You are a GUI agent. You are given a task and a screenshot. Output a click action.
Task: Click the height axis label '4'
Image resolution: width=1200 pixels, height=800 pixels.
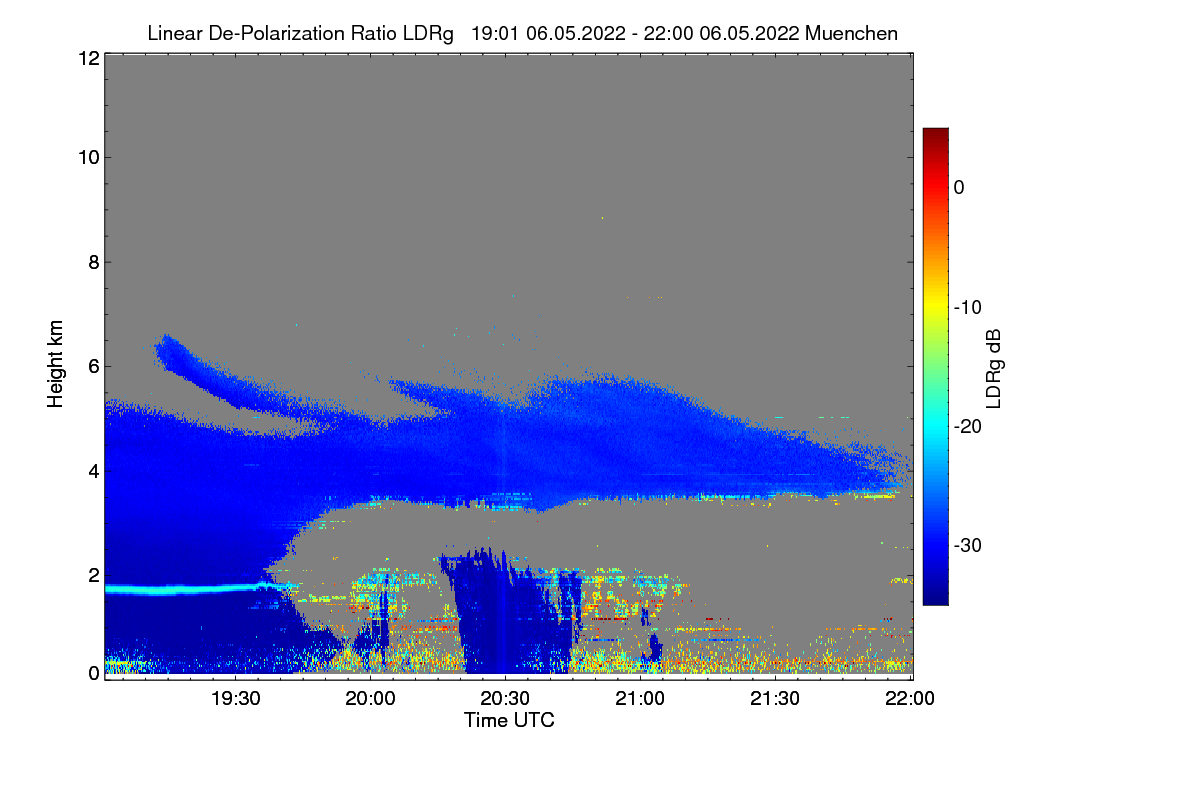92,471
